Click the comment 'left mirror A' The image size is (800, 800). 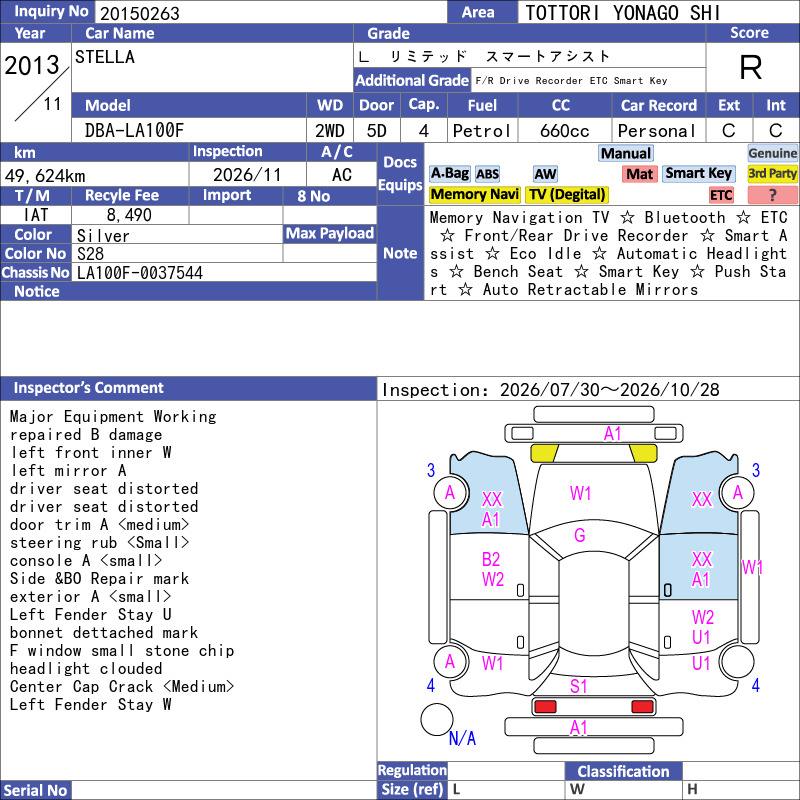click(68, 470)
